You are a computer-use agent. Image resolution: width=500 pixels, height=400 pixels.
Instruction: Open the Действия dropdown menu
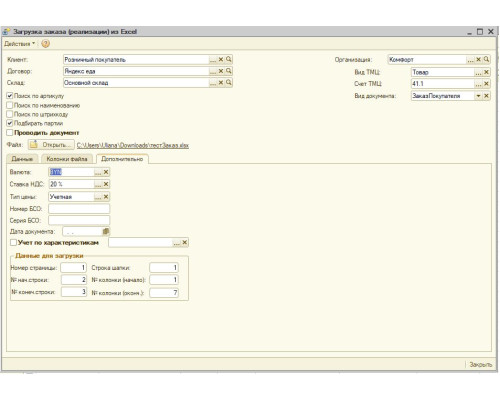pos(19,44)
